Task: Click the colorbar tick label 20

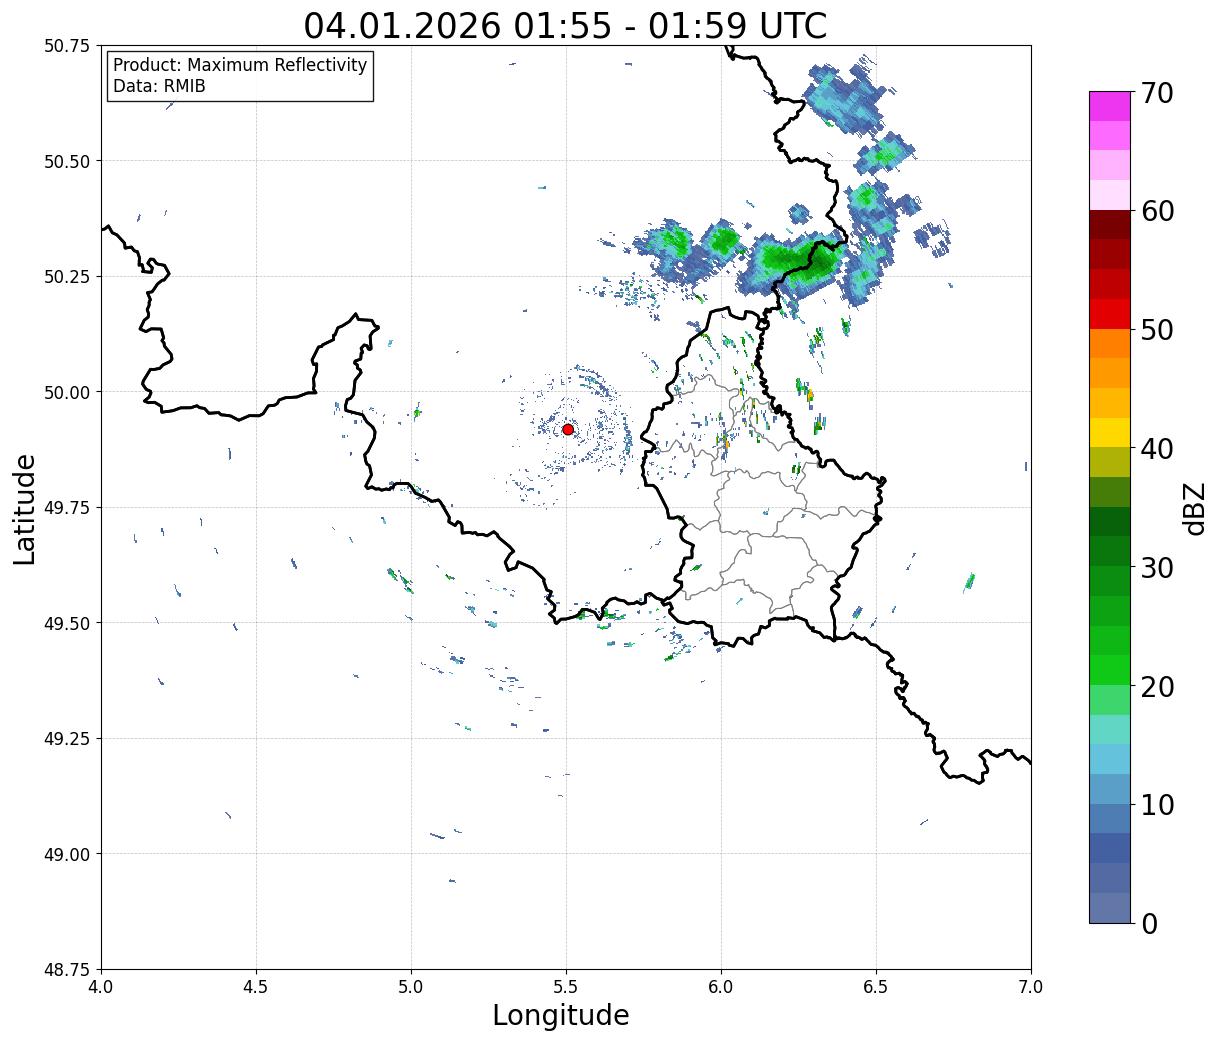Action: pyautogui.click(x=1156, y=687)
